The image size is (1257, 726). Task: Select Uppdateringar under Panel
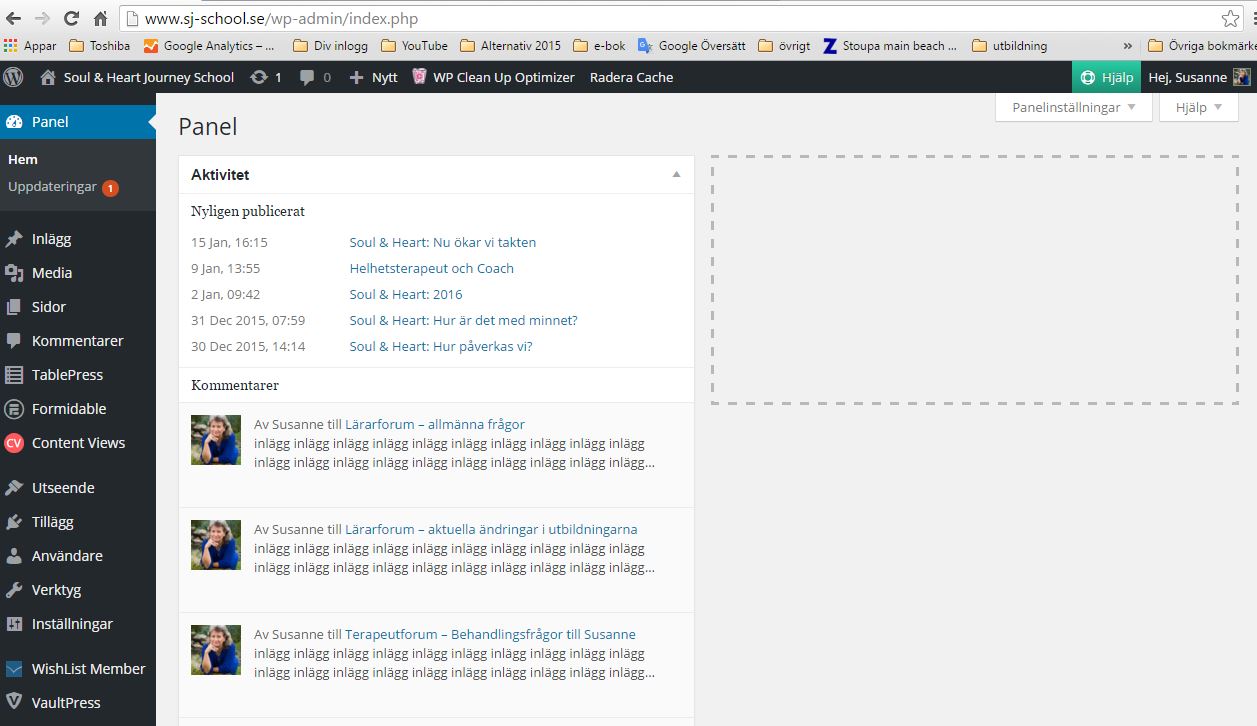[x=52, y=187]
